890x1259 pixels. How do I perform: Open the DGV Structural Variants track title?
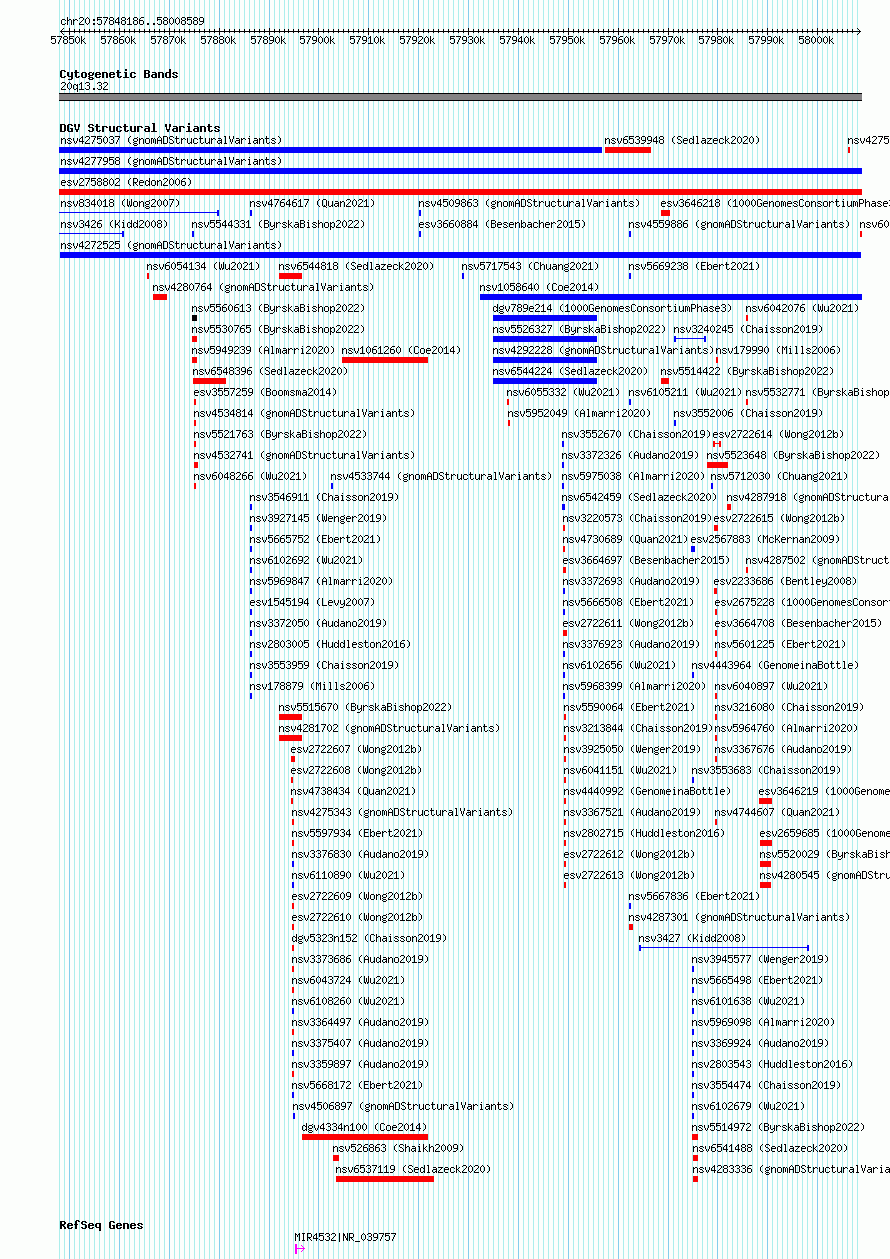click(139, 128)
